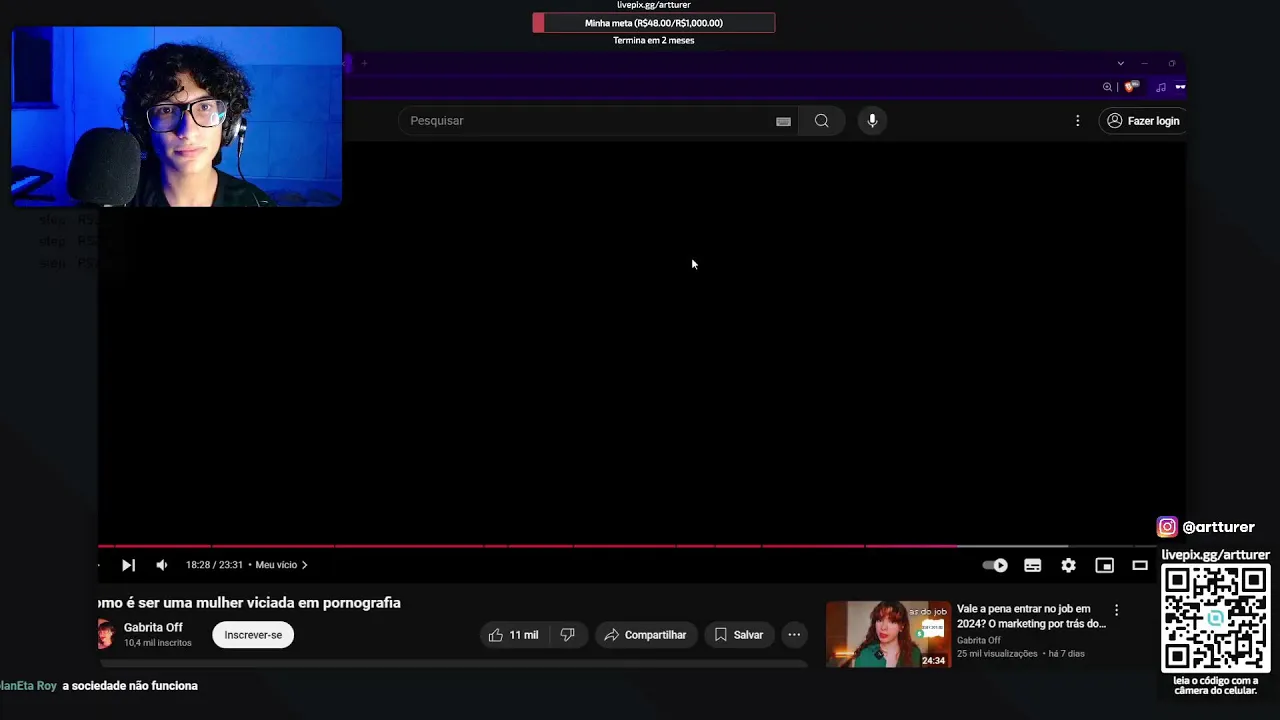Enable theater mode
Viewport: 1280px width, 720px height.
1140,565
